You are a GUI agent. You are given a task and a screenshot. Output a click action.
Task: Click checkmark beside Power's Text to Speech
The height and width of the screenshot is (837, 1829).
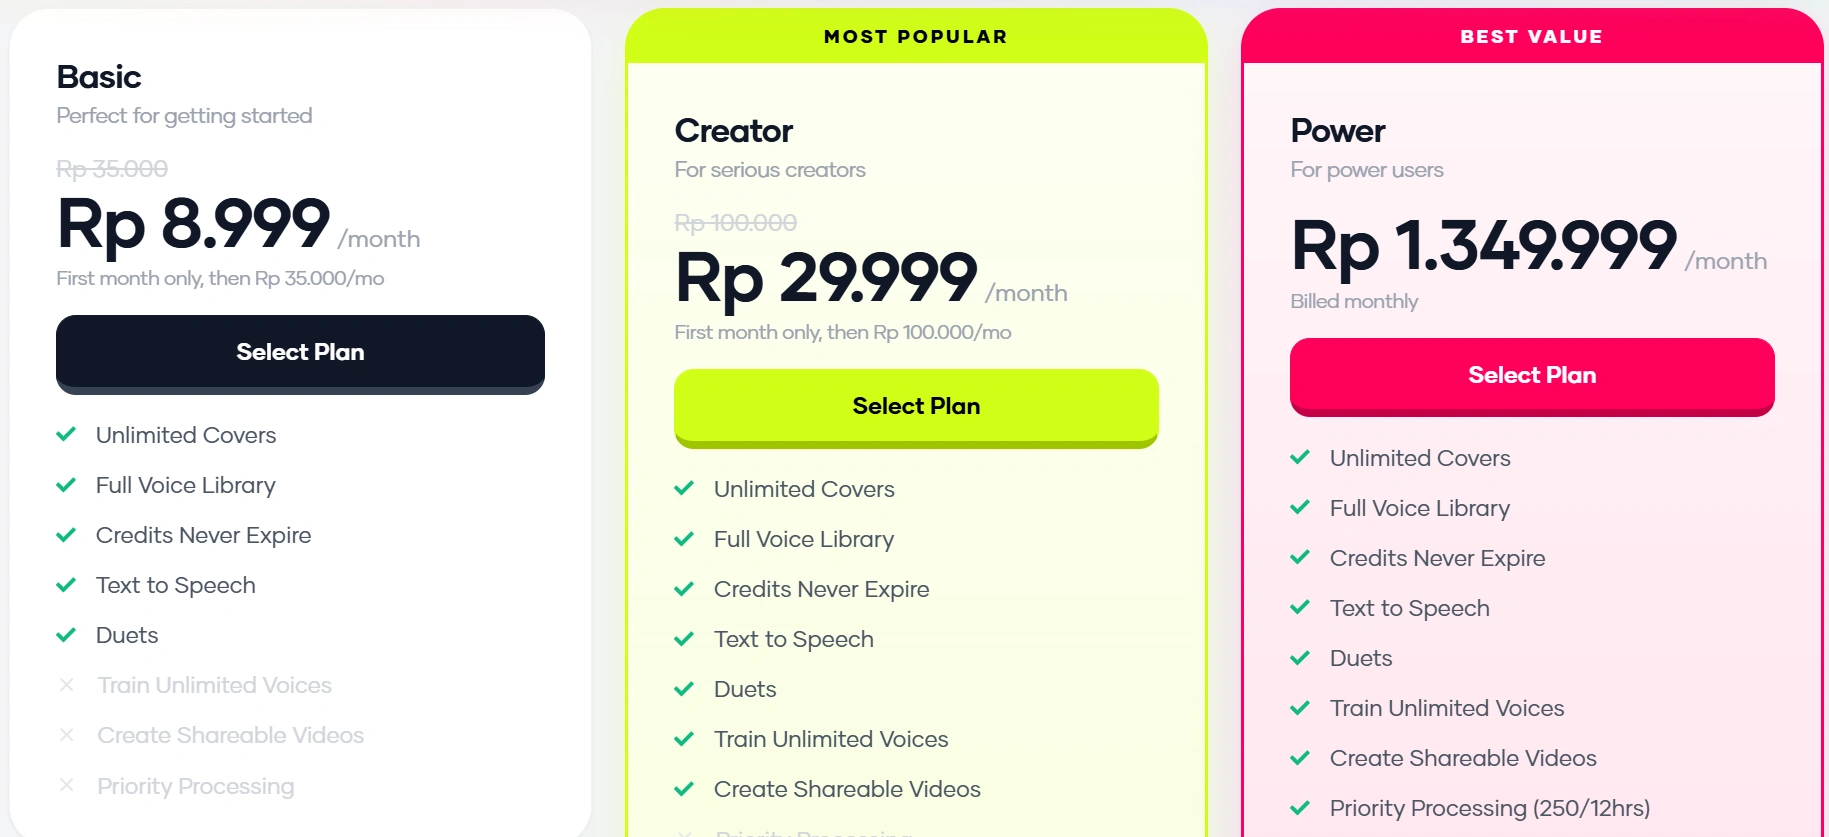pyautogui.click(x=1300, y=608)
